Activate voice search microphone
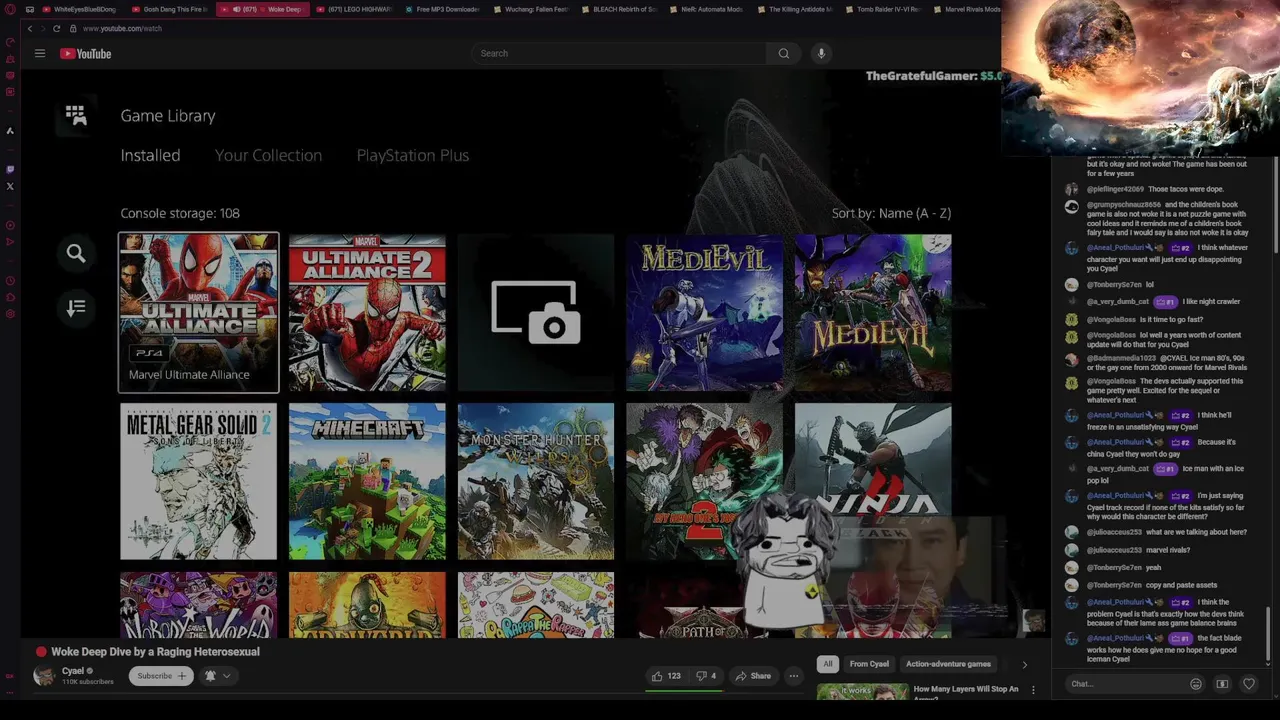 coord(821,53)
